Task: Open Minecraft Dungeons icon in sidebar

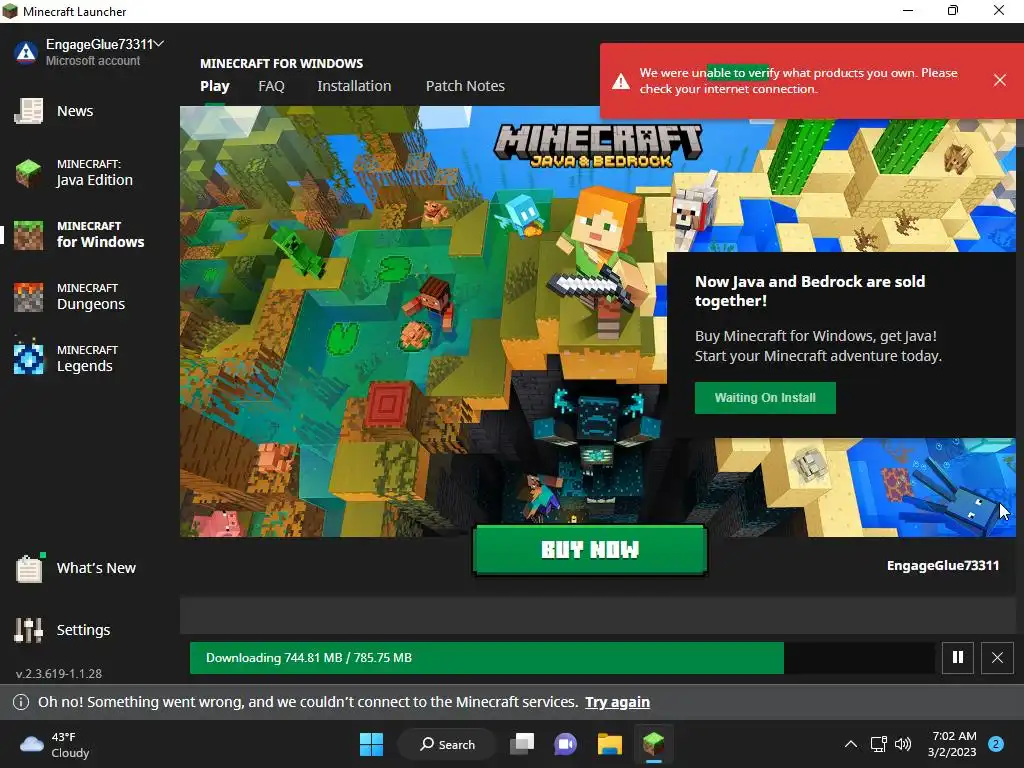Action: coord(29,297)
